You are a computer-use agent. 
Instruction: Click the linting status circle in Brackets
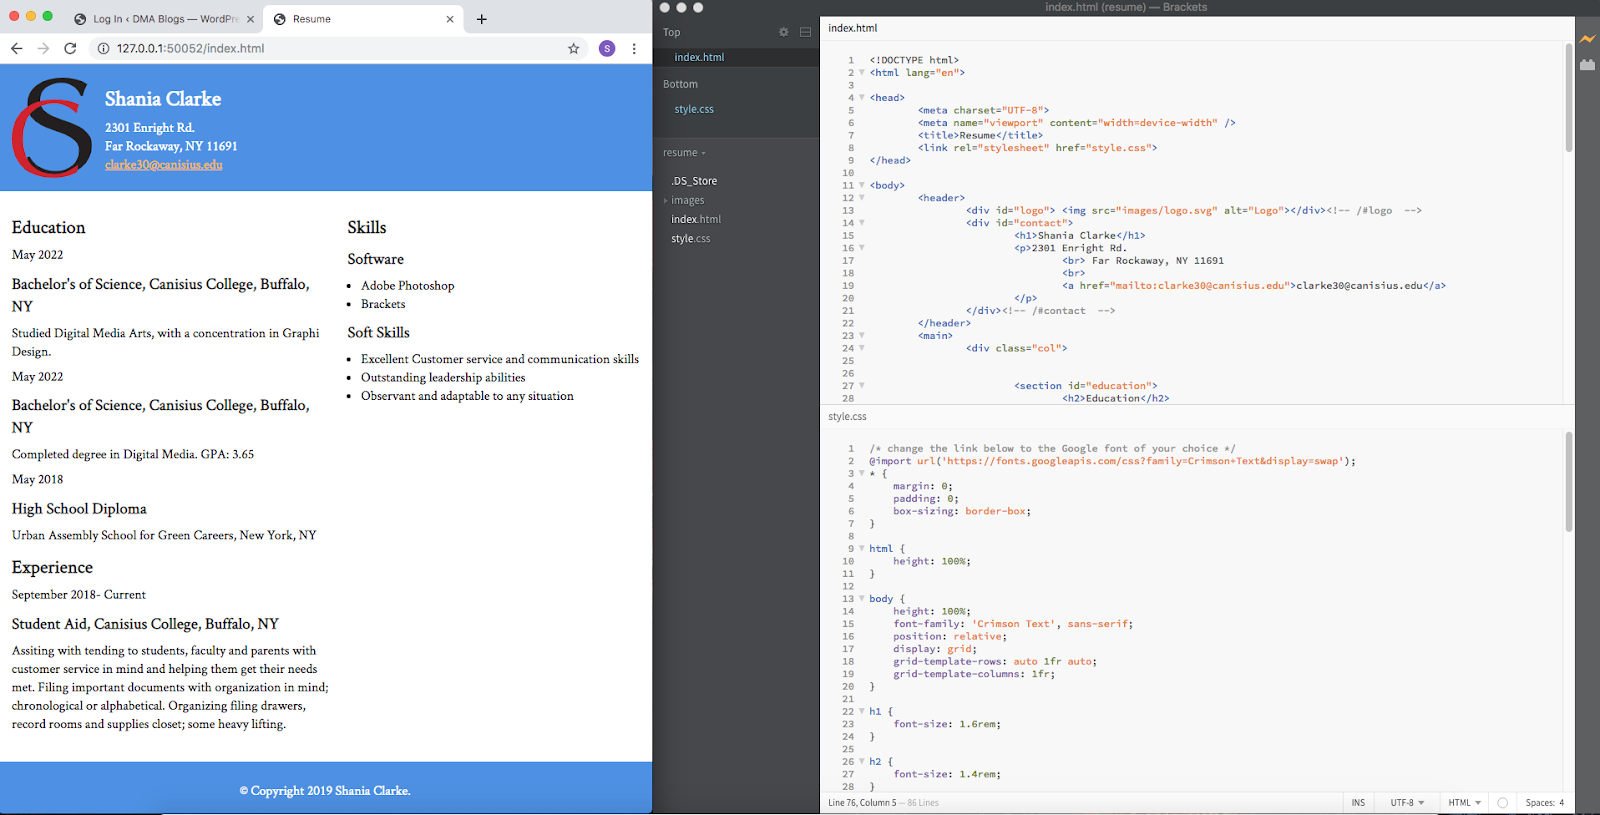point(1502,803)
